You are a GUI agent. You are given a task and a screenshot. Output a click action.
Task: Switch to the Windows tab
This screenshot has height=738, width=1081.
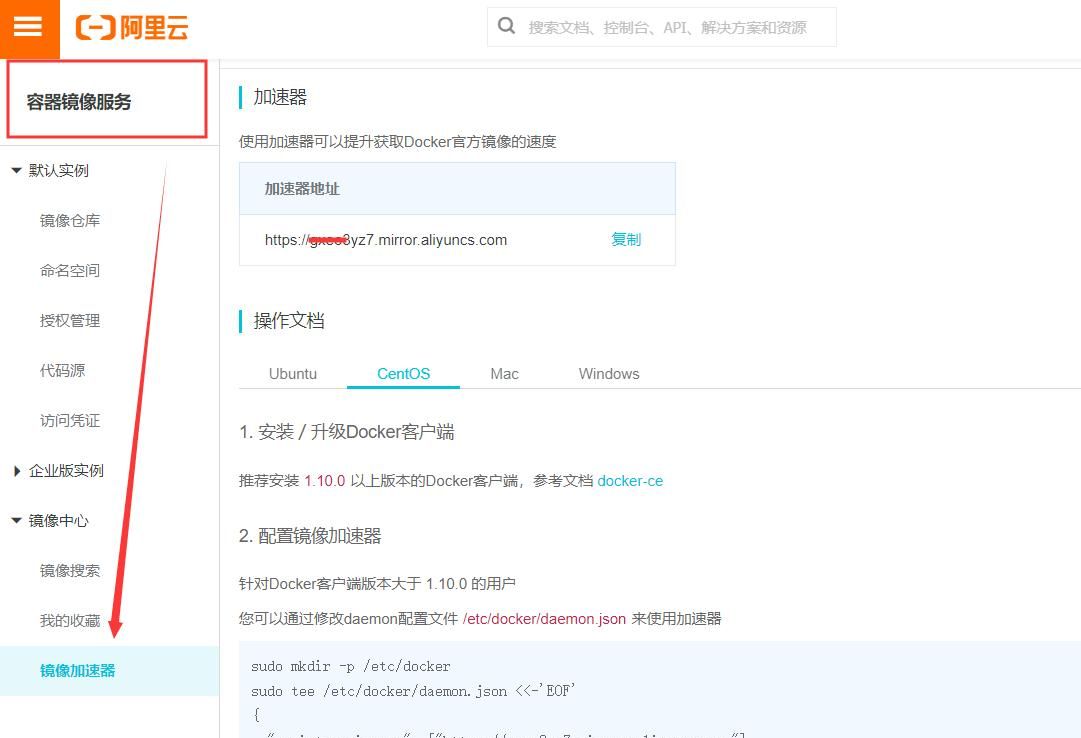click(x=608, y=373)
